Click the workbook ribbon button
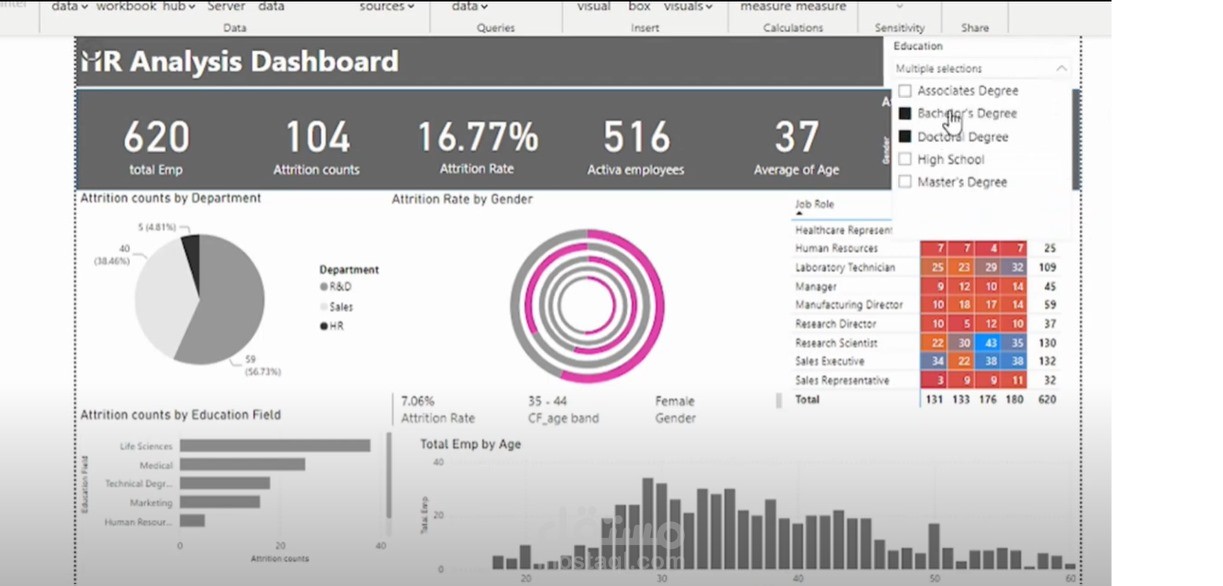The image size is (1223, 586). coord(126,6)
